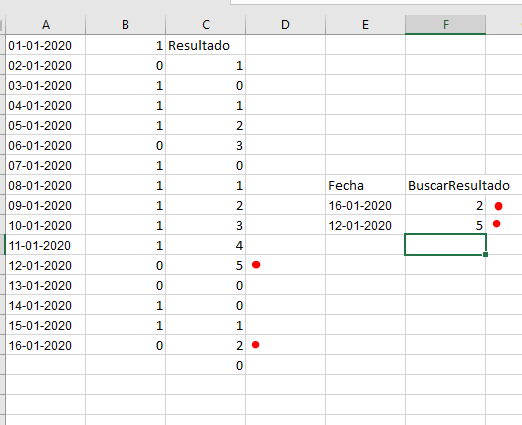
Task: Click the fill handle of active cell
Action: 485,254
